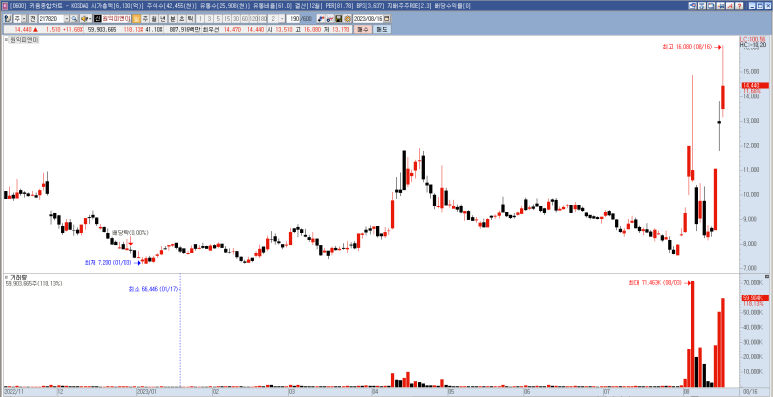Open the dropdown arrow beside the 주 selector
773x397 pixels.
24,18
